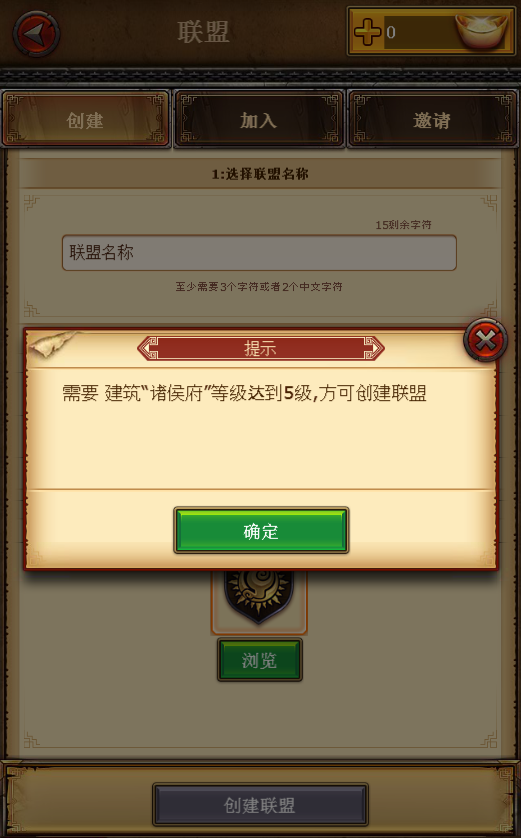Switch to the 邀请 tab
The width and height of the screenshot is (521, 838).
pyautogui.click(x=432, y=120)
